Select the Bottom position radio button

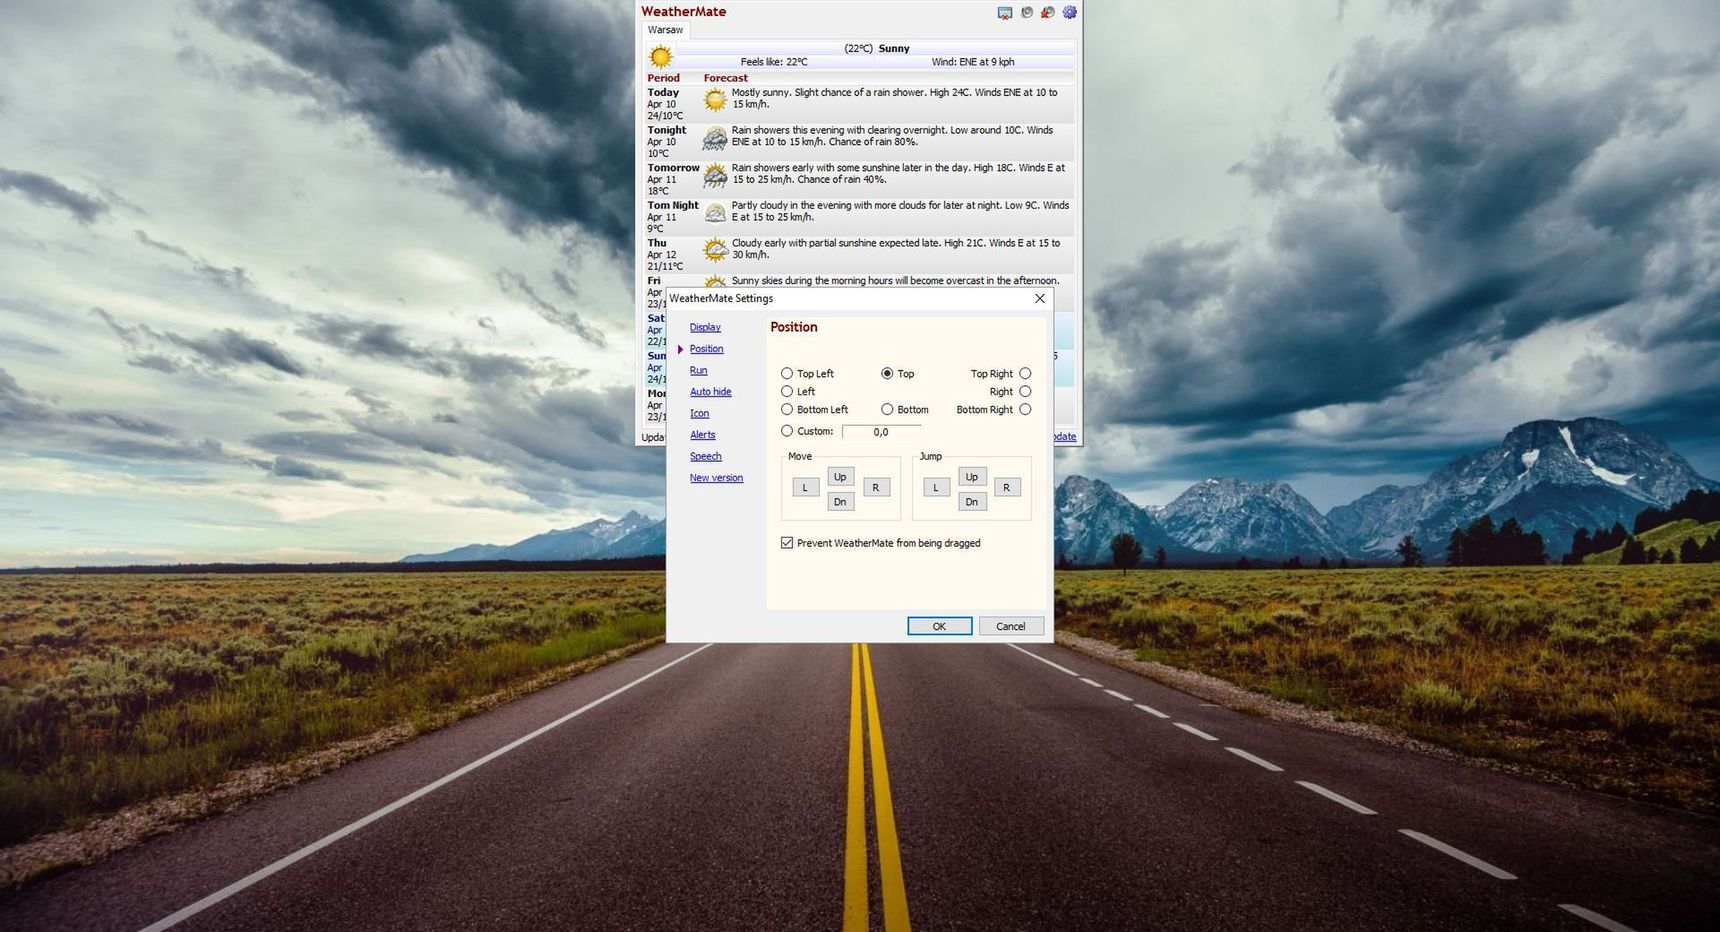(887, 409)
